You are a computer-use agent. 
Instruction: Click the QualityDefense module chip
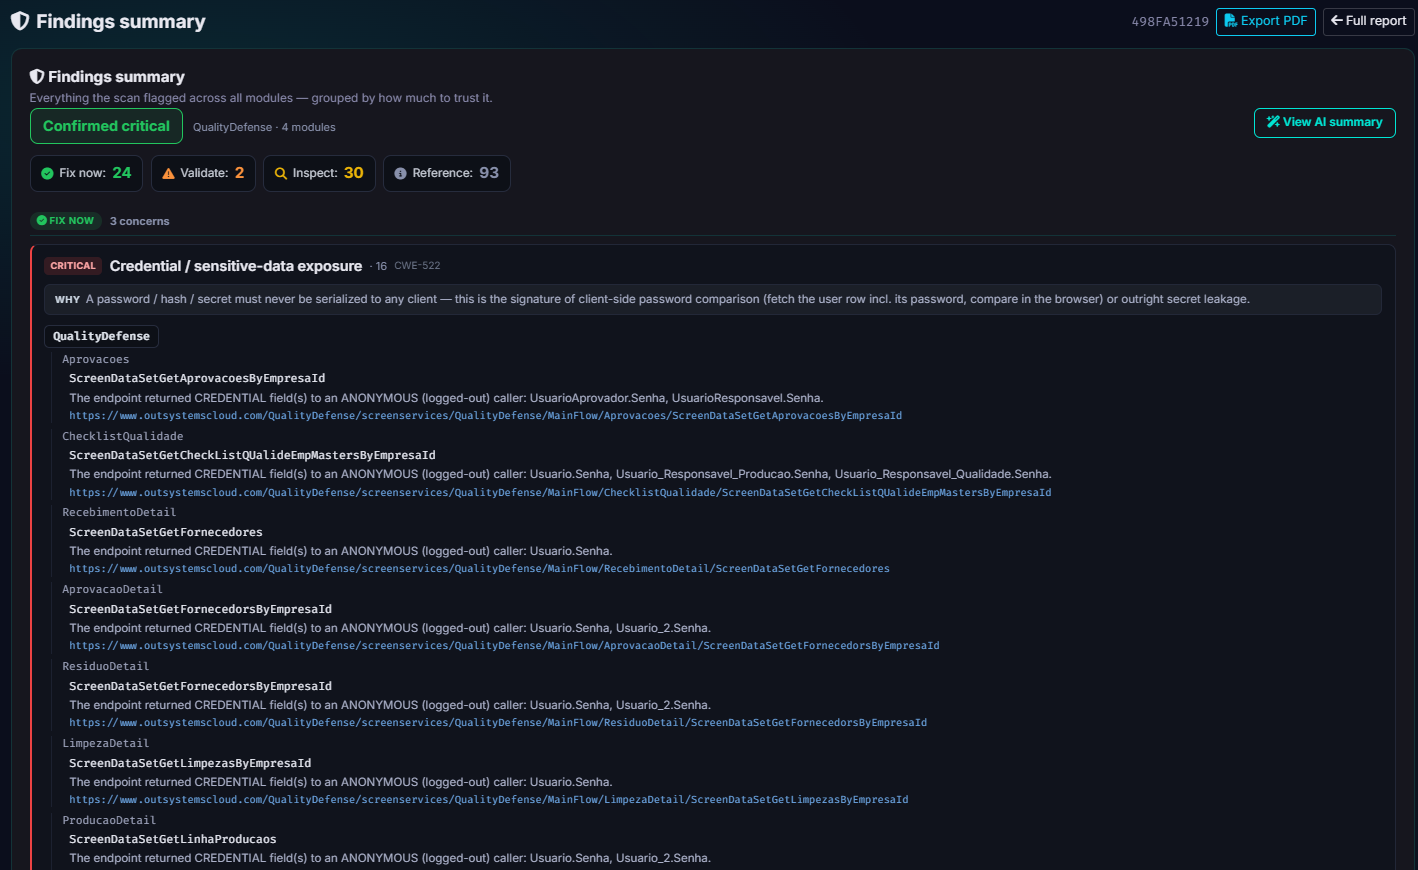[x=101, y=336]
